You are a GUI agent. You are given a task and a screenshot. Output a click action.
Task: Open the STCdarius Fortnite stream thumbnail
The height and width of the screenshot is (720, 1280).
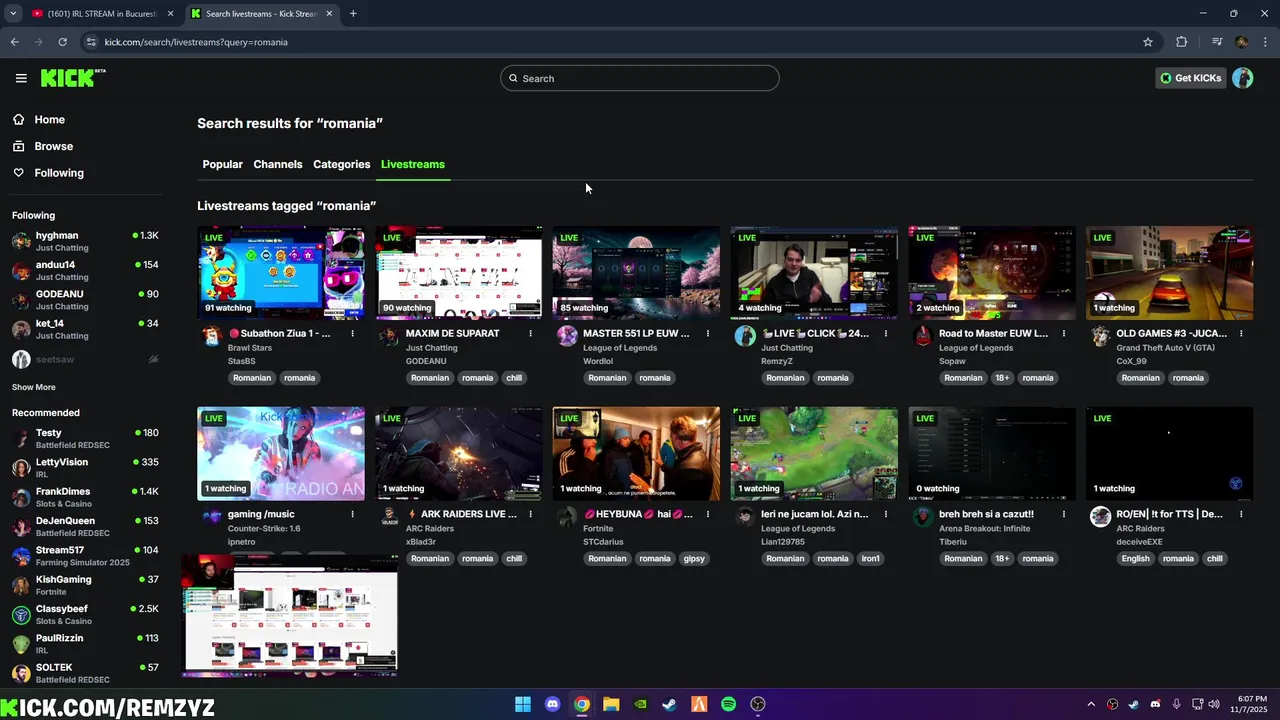[636, 453]
